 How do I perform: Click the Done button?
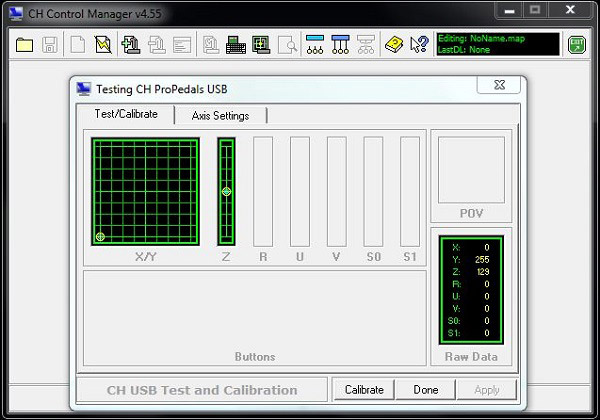point(426,390)
